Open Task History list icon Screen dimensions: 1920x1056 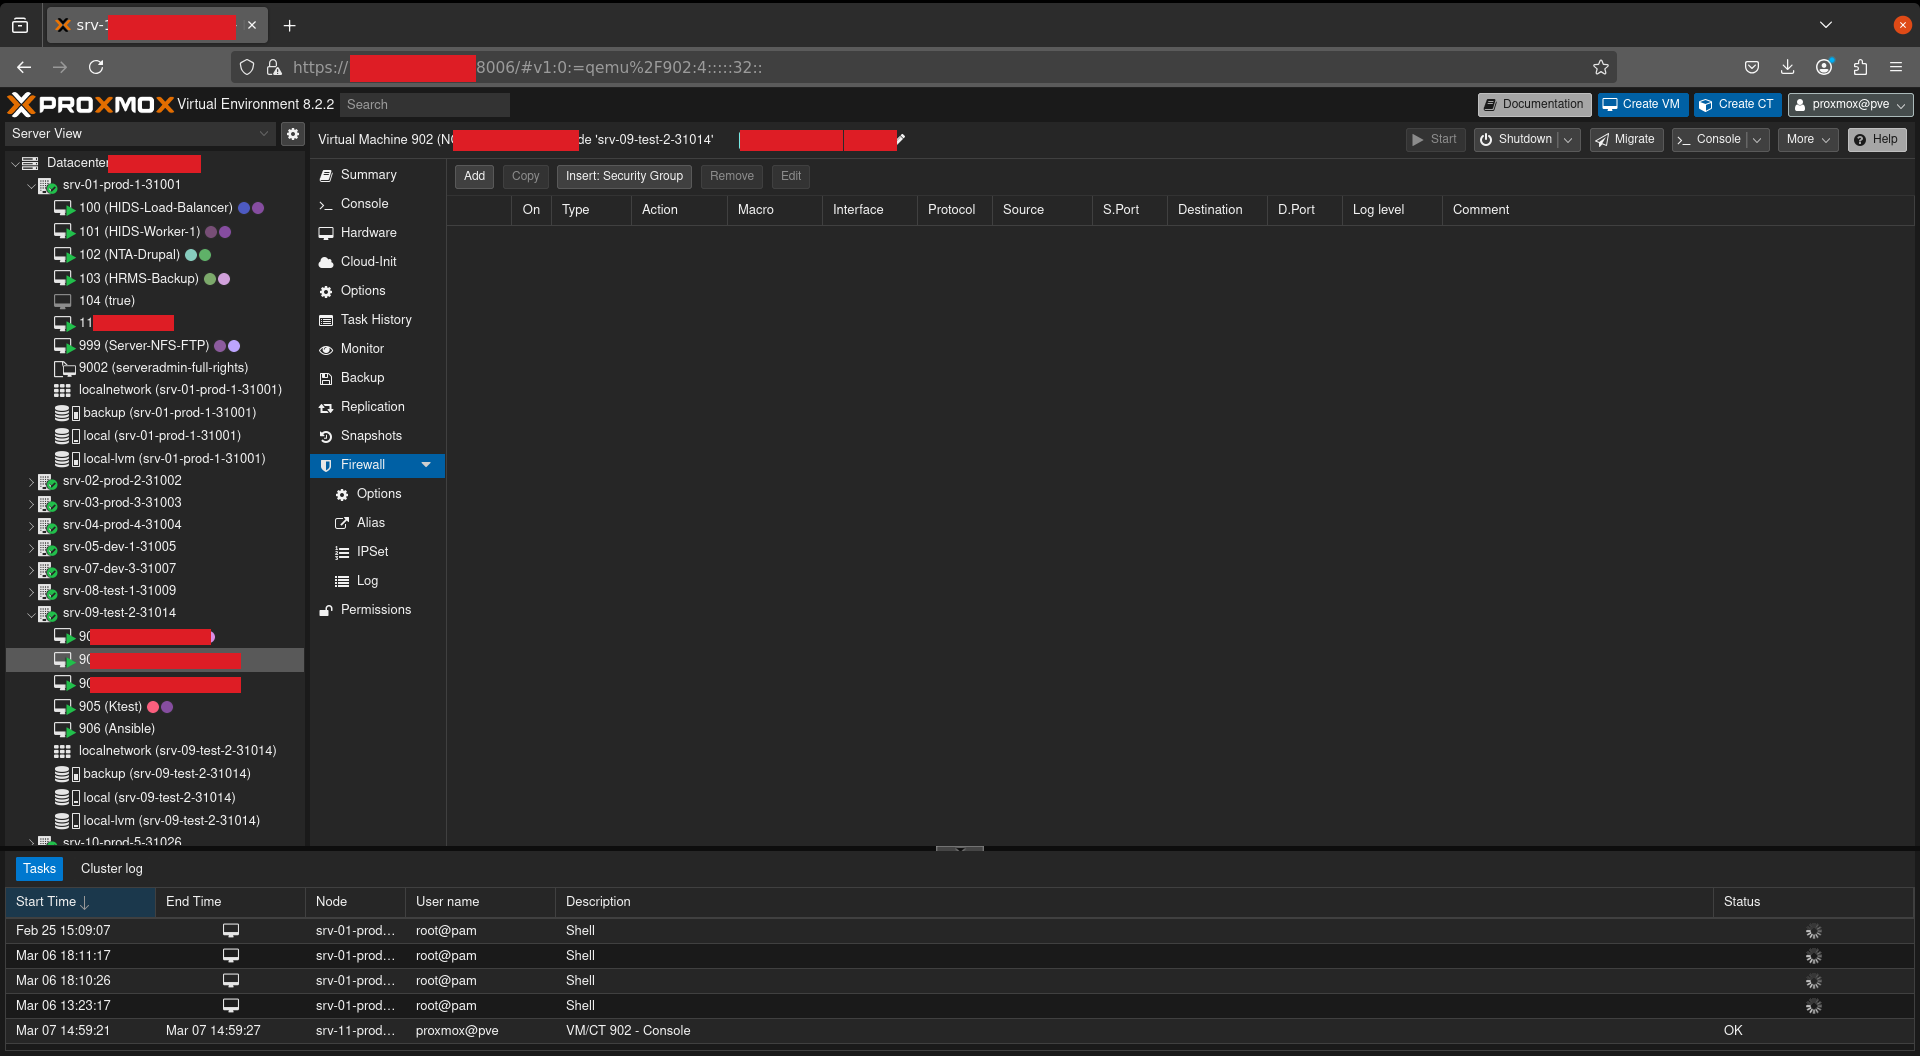pos(326,320)
